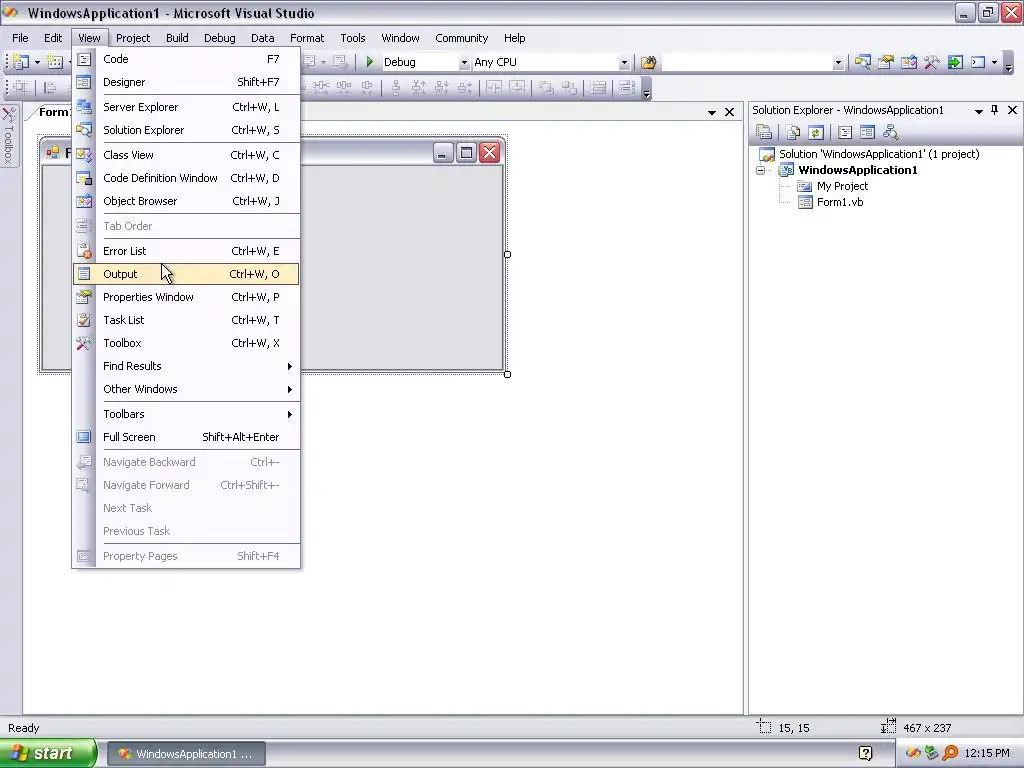
Task: Click the Object Browser toolbar icon
Action: pyautogui.click(x=908, y=62)
